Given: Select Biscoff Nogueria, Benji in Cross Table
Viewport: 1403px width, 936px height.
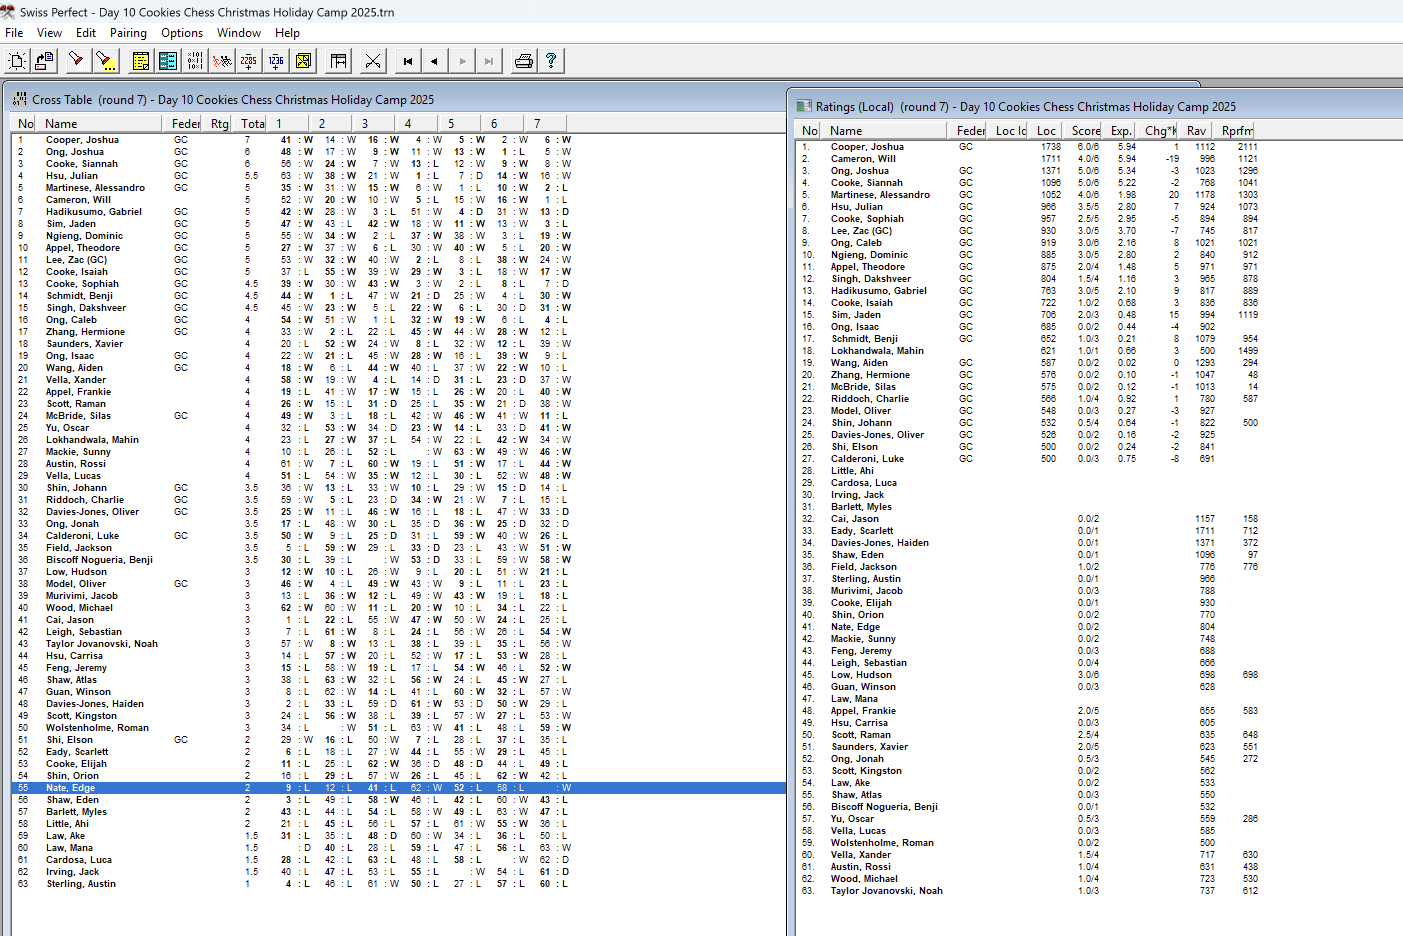Looking at the screenshot, I should (398, 560).
